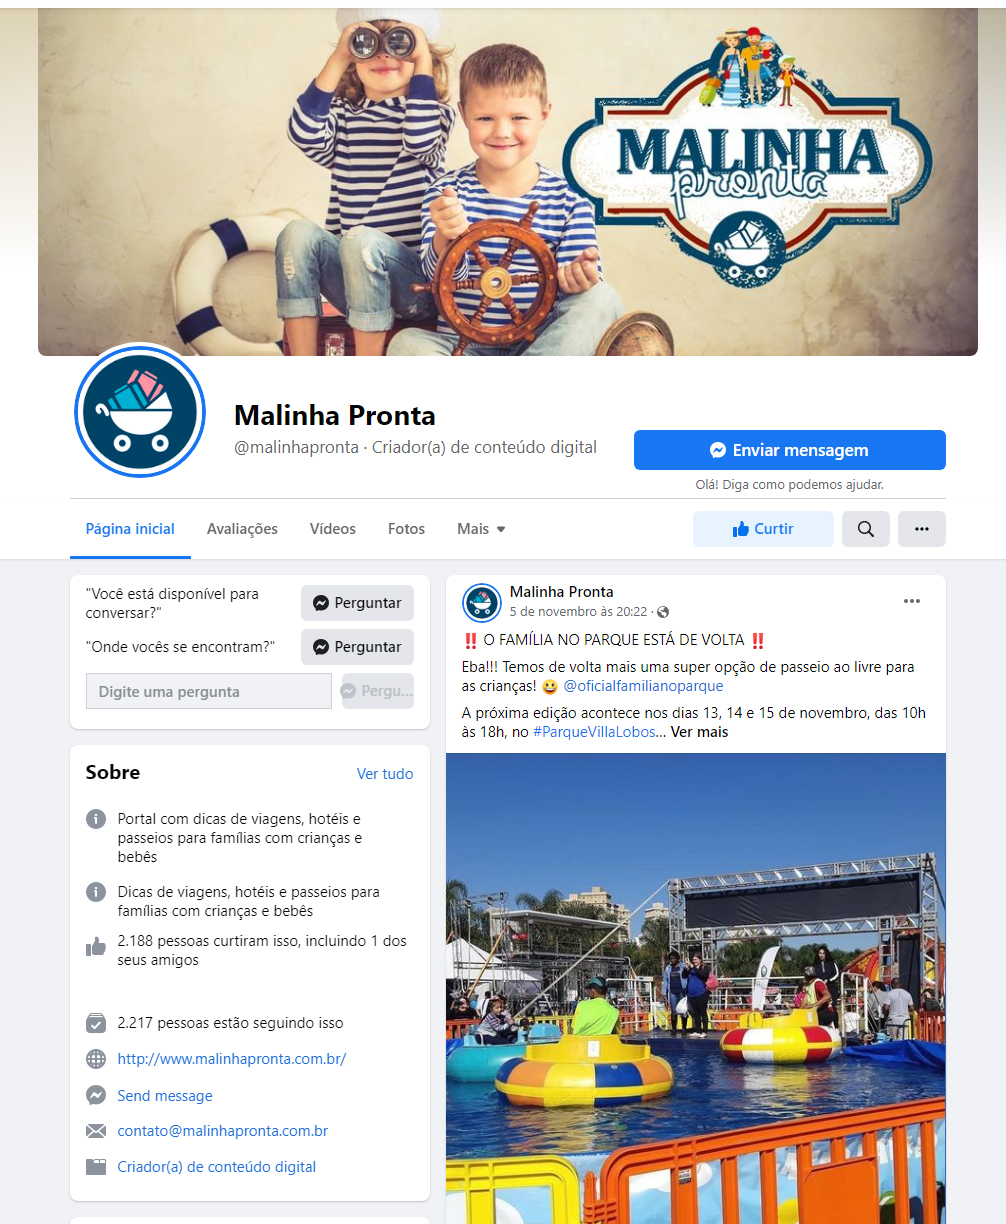Screen dimensions: 1006x1224
Task: Open the post's three-dots options menu
Action: [912, 601]
